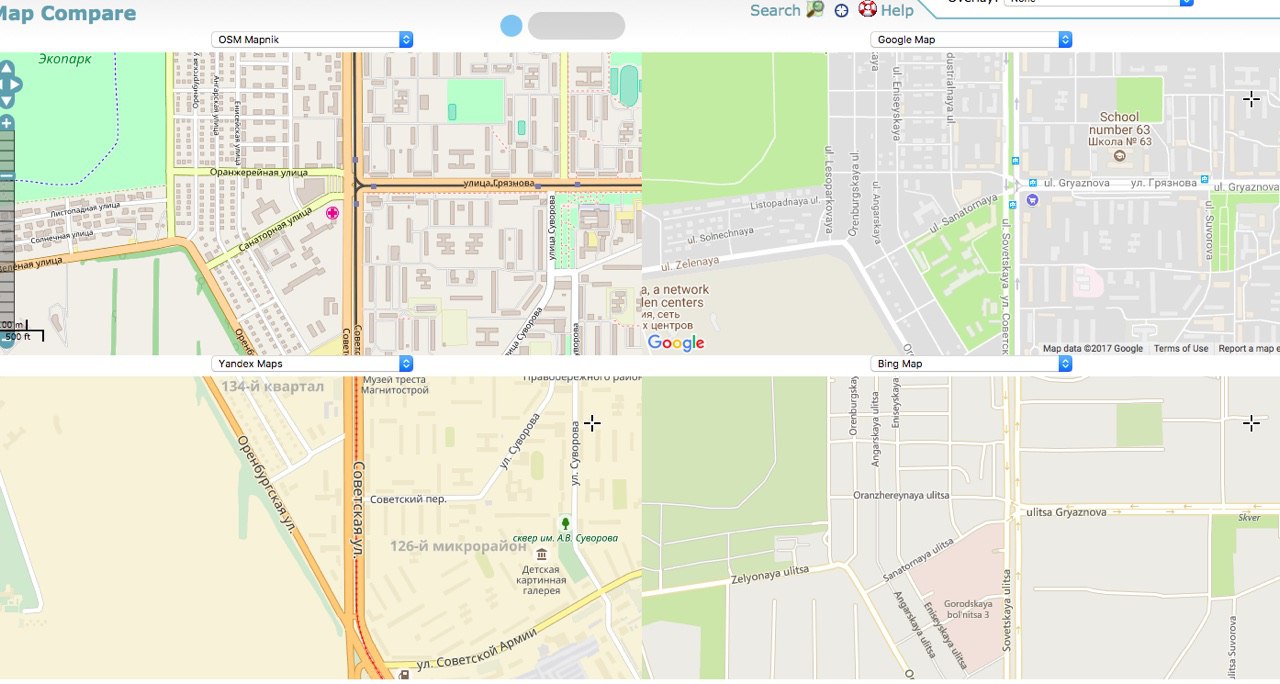Click the museum icon above Детская картинная галерея
1280x684 pixels.
coord(542,555)
